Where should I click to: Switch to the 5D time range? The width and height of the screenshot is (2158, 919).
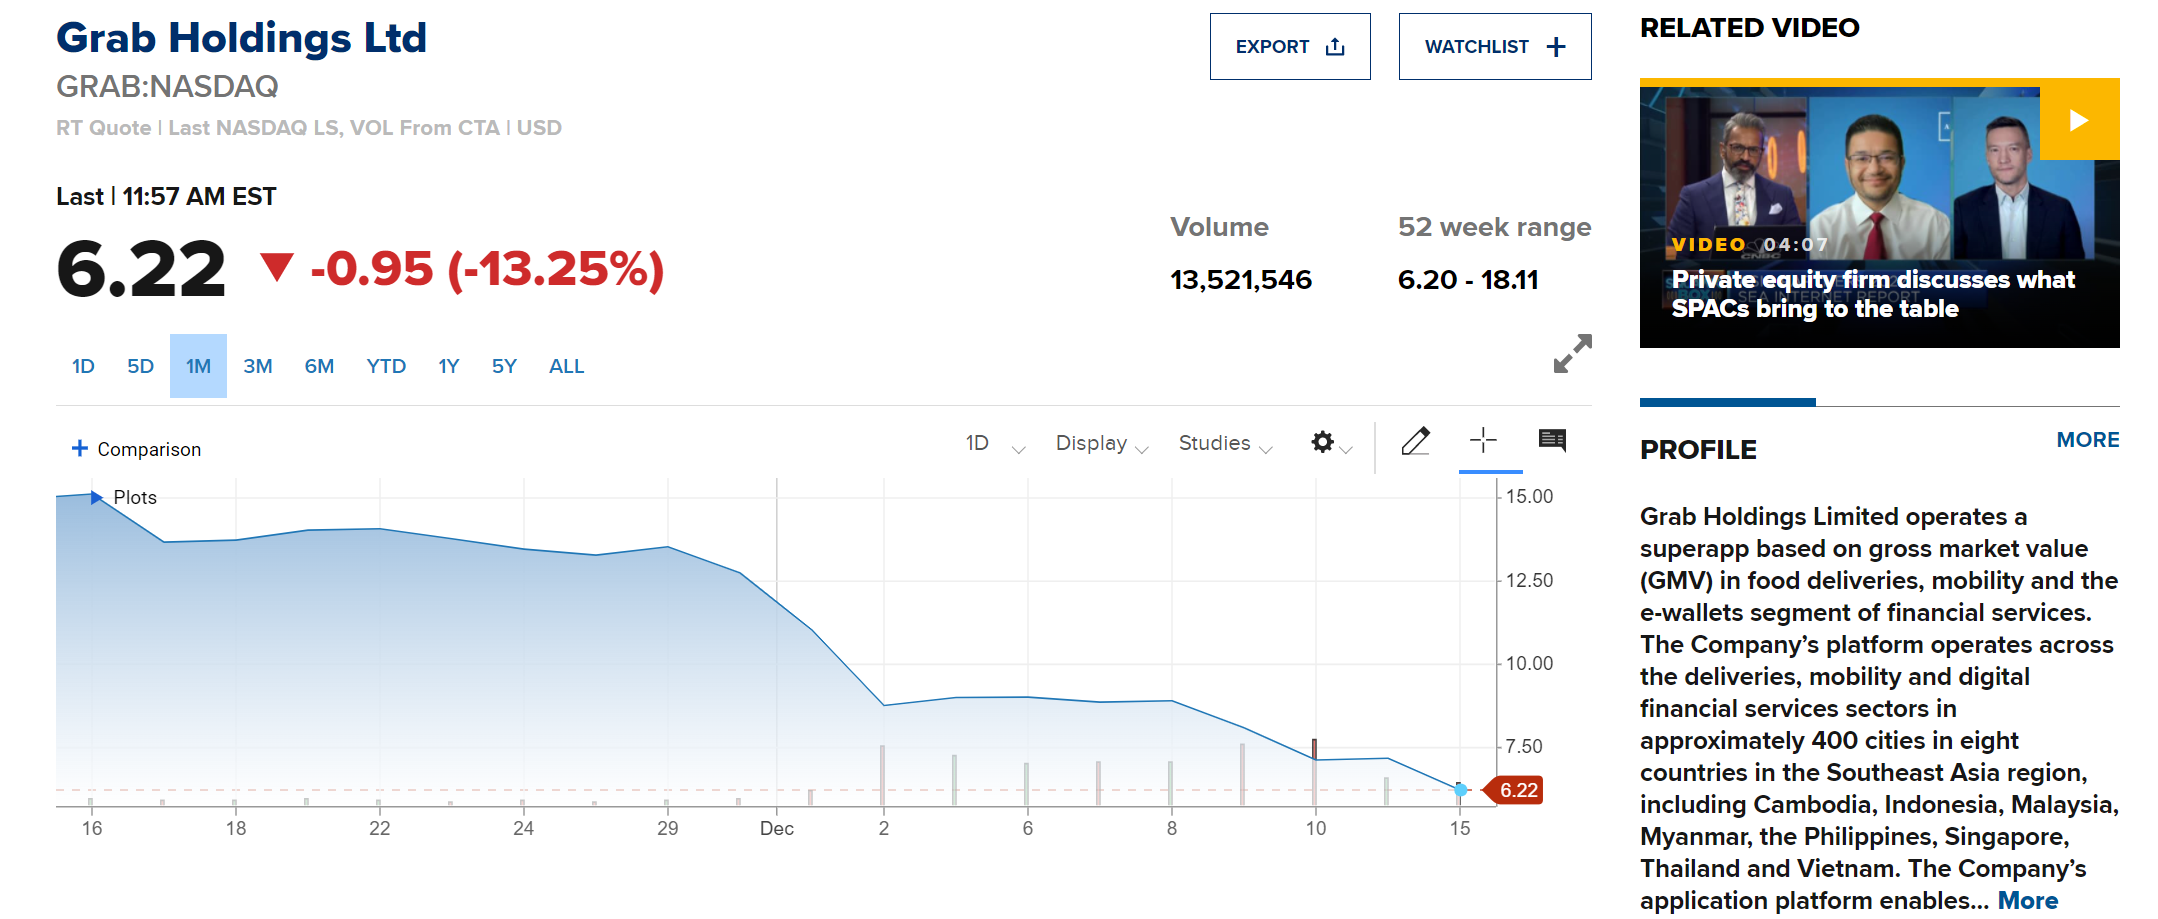click(140, 366)
